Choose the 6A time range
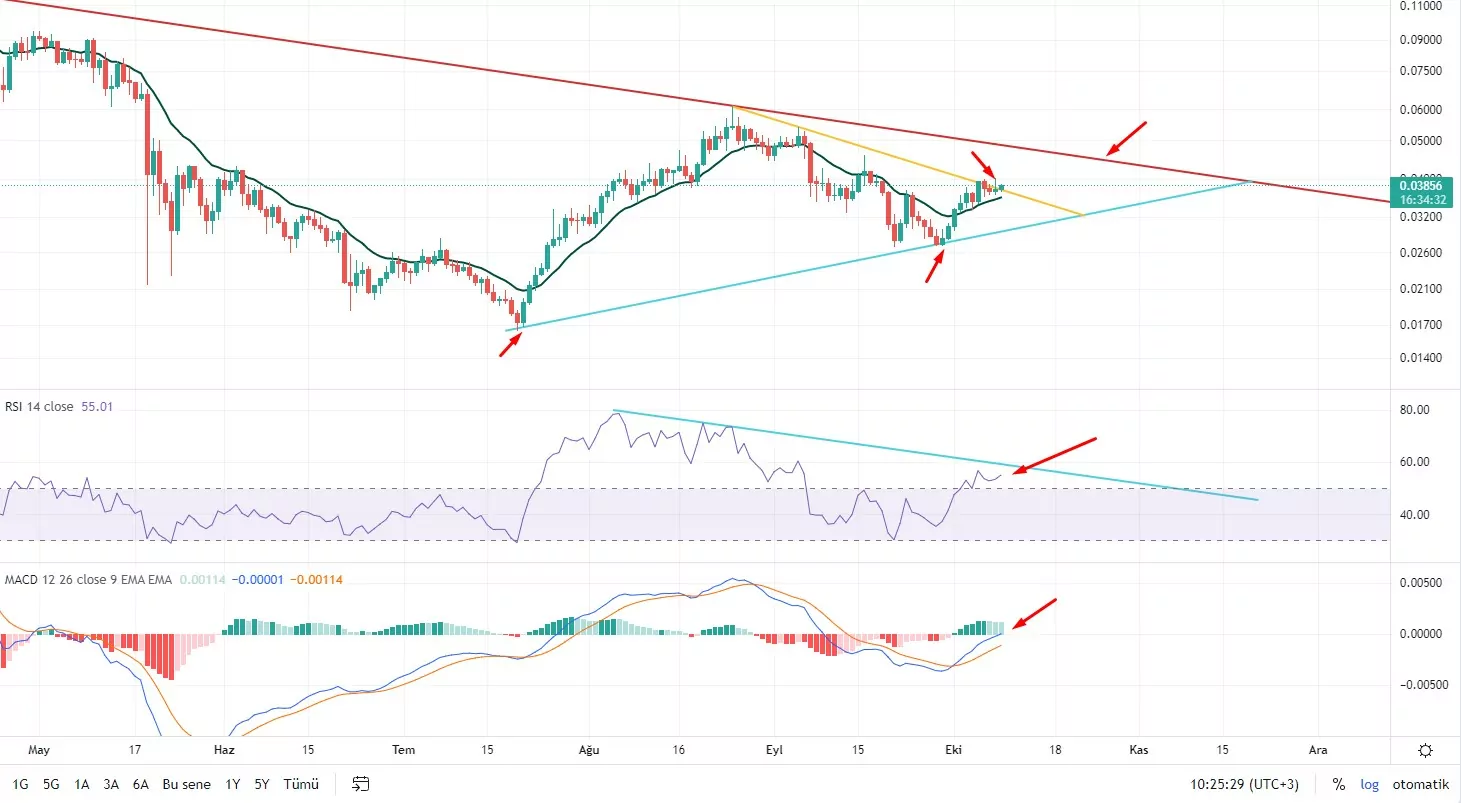The width and height of the screenshot is (1461, 803). 141,784
